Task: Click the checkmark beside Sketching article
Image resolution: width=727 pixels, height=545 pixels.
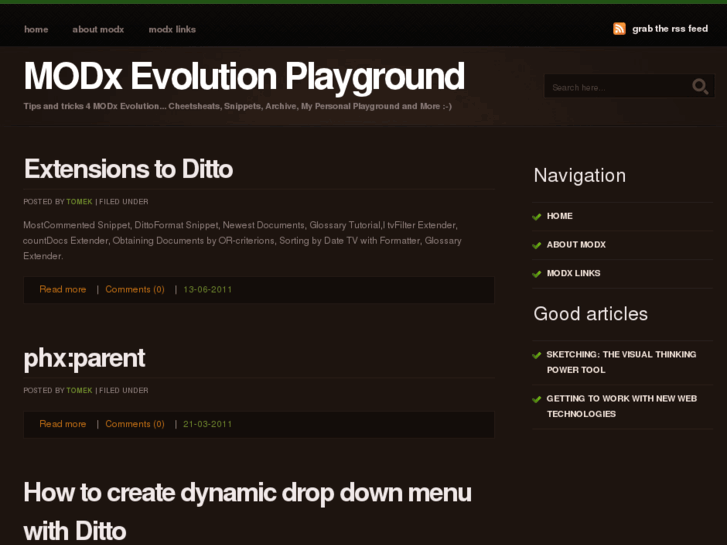Action: click(536, 355)
